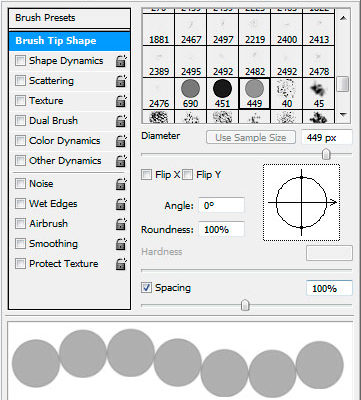This screenshot has width=361, height=400.
Task: Uncheck the Spacing checkbox
Action: 146,288
